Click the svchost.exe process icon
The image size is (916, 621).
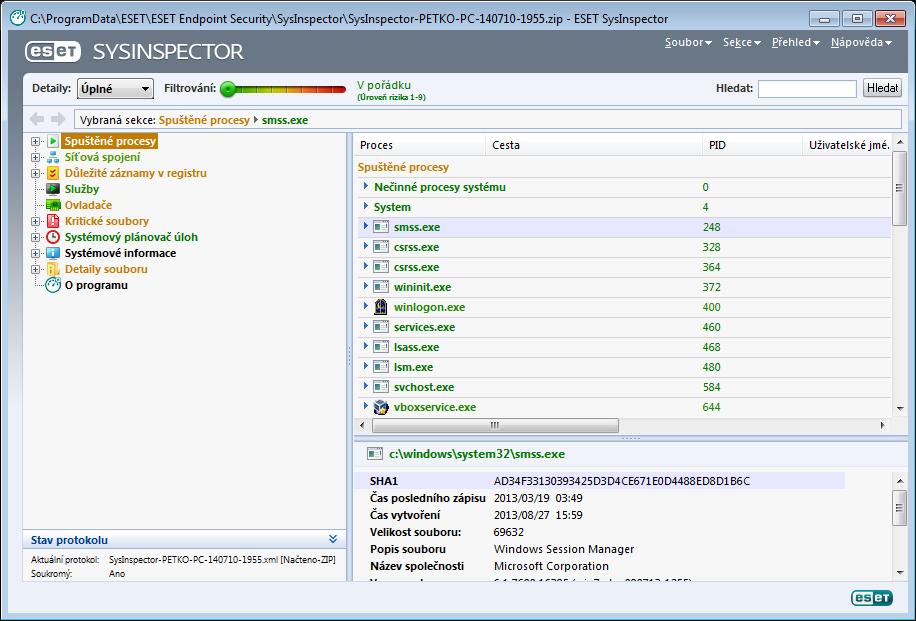381,387
